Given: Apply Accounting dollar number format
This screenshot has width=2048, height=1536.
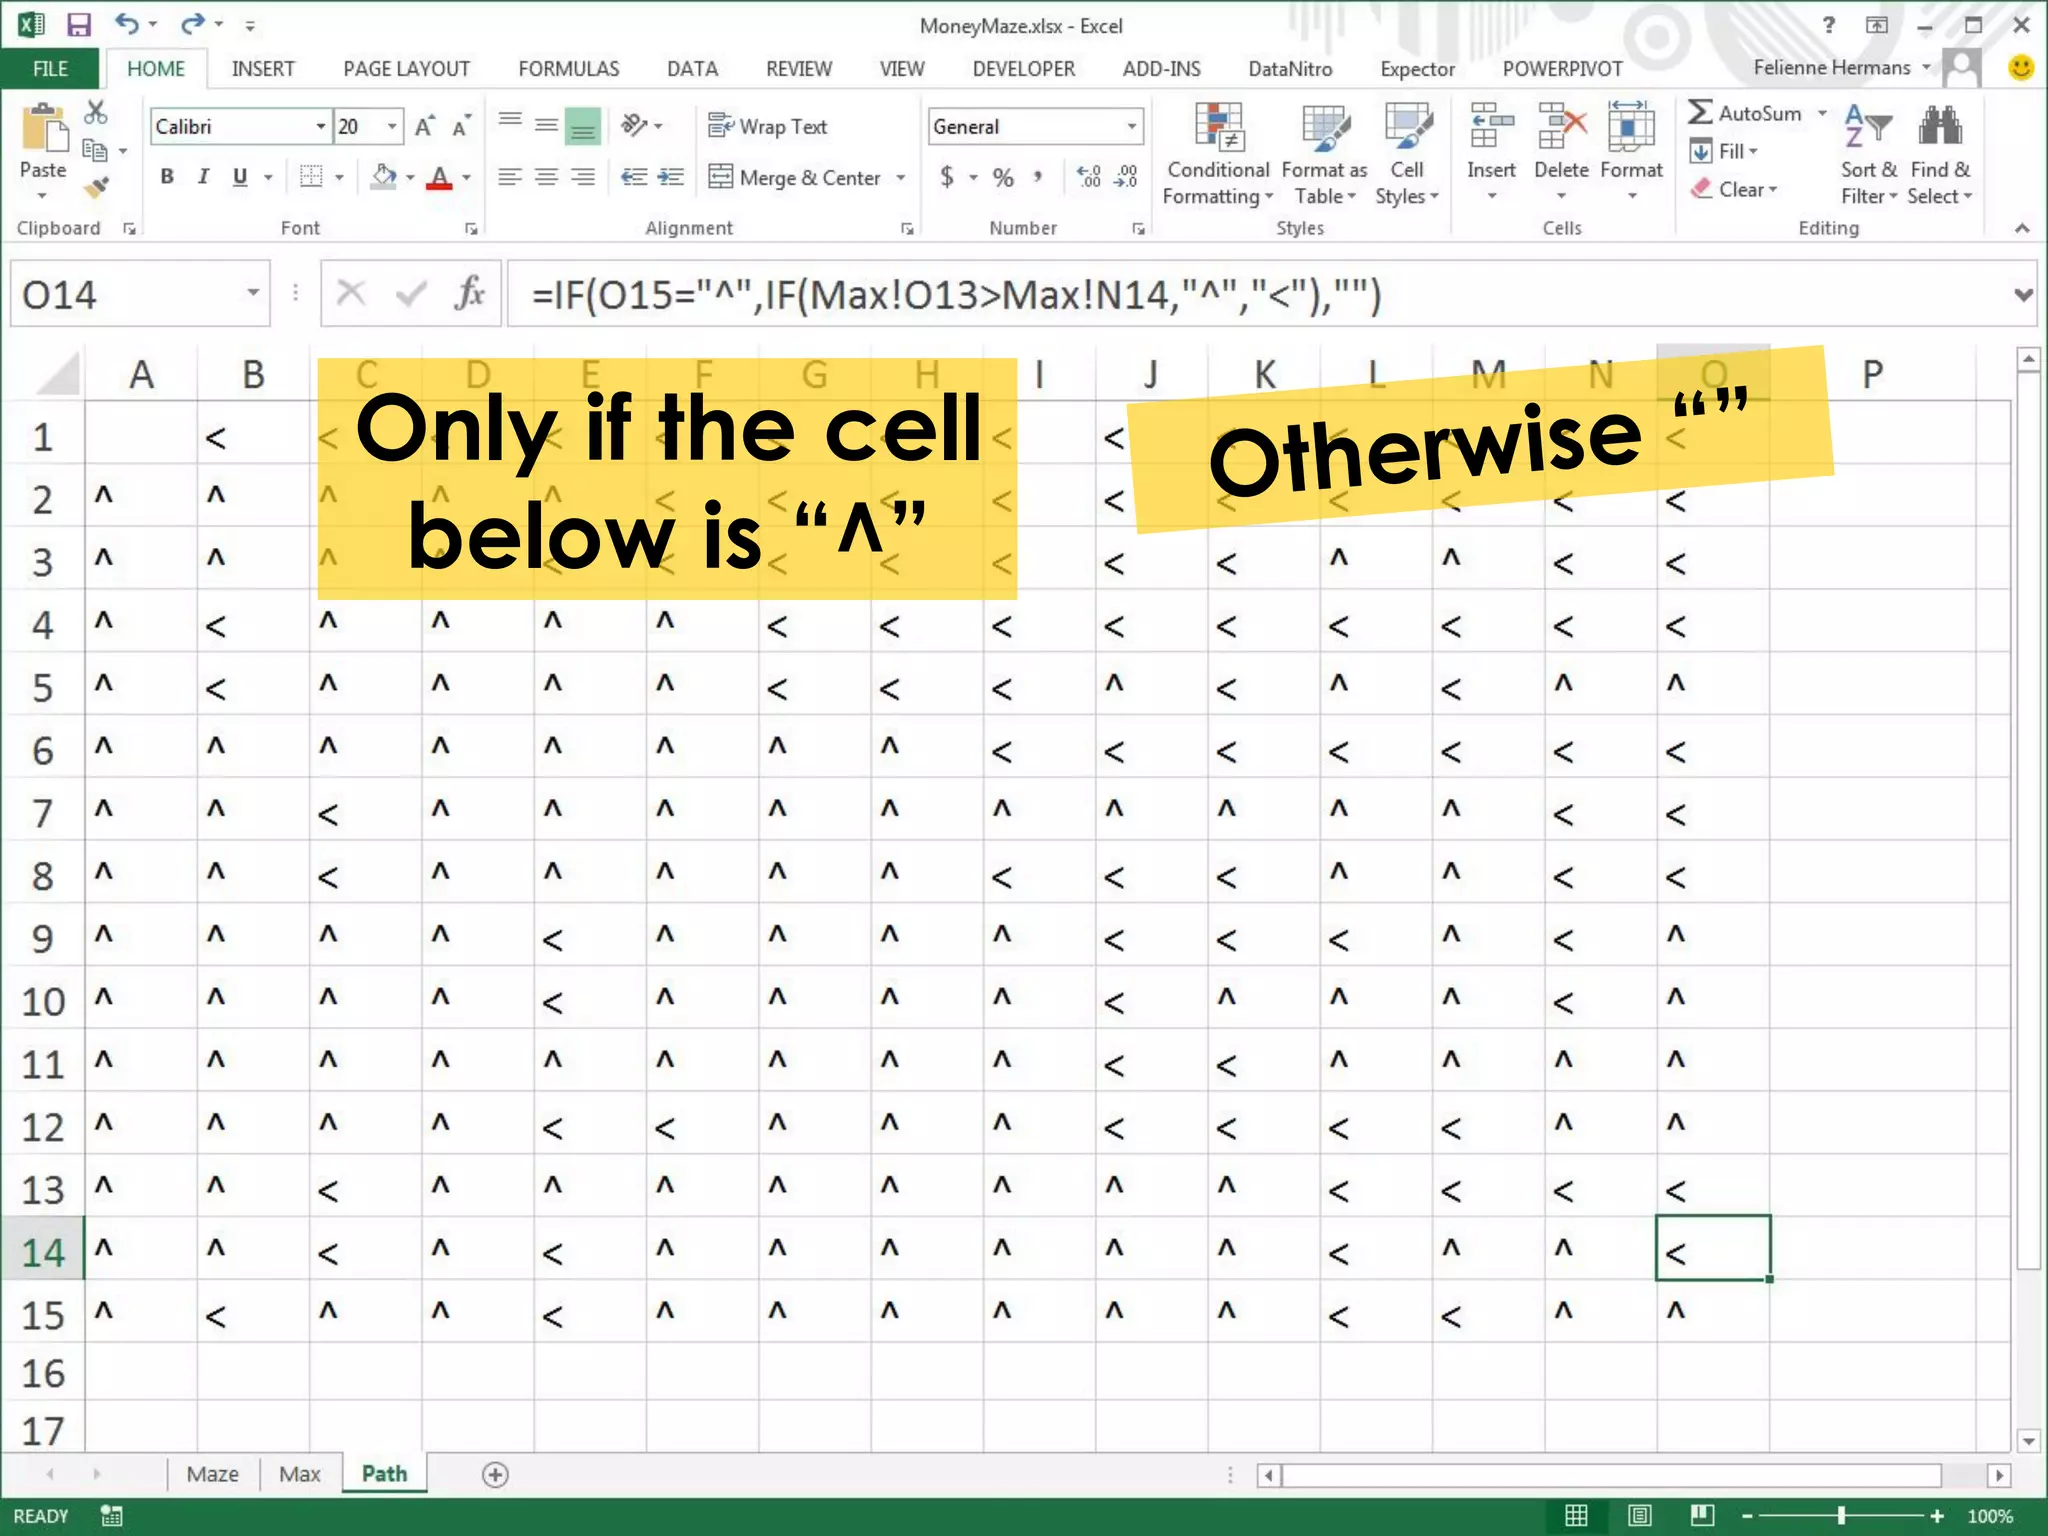Looking at the screenshot, I should coord(947,177).
